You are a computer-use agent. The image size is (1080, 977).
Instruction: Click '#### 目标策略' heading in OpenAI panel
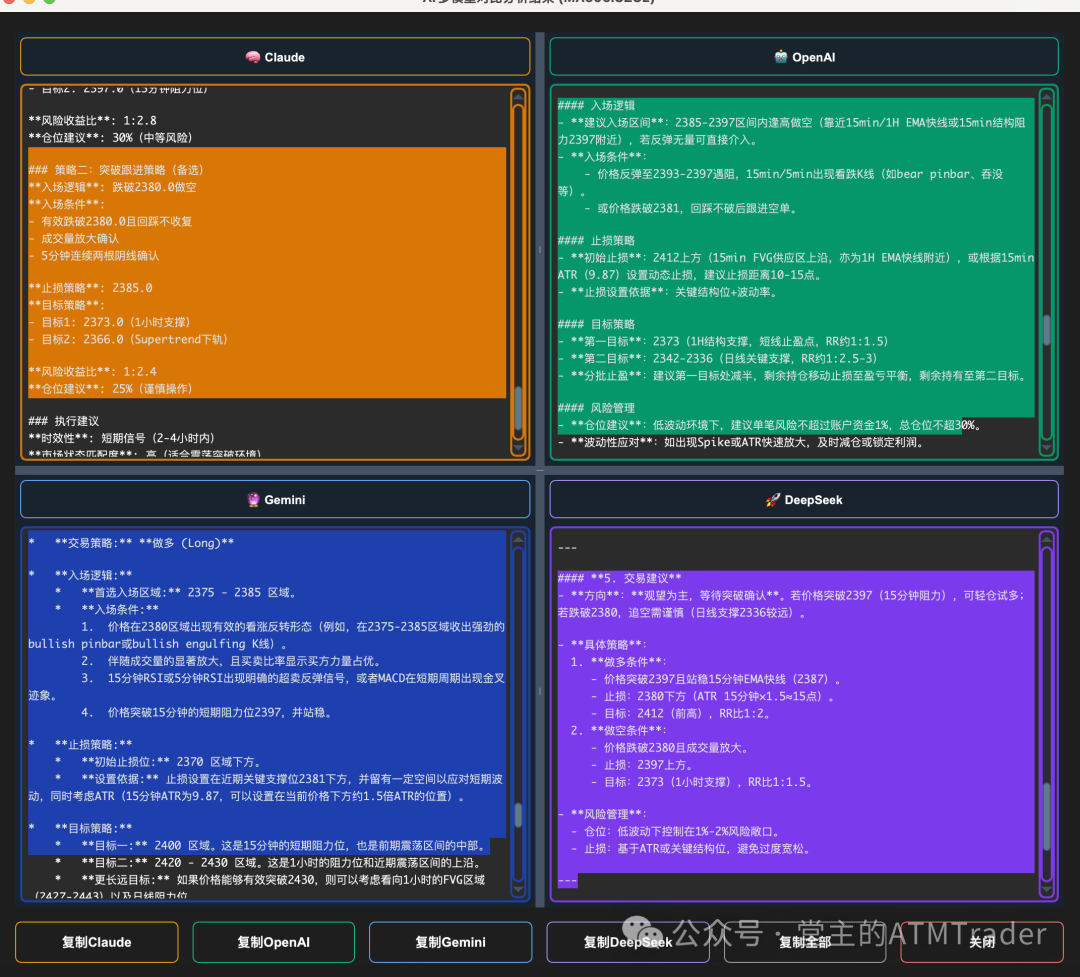[596, 324]
